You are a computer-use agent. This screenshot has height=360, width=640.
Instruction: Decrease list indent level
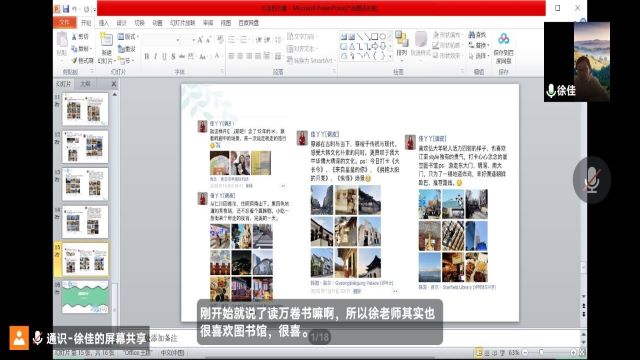[x=258, y=40]
